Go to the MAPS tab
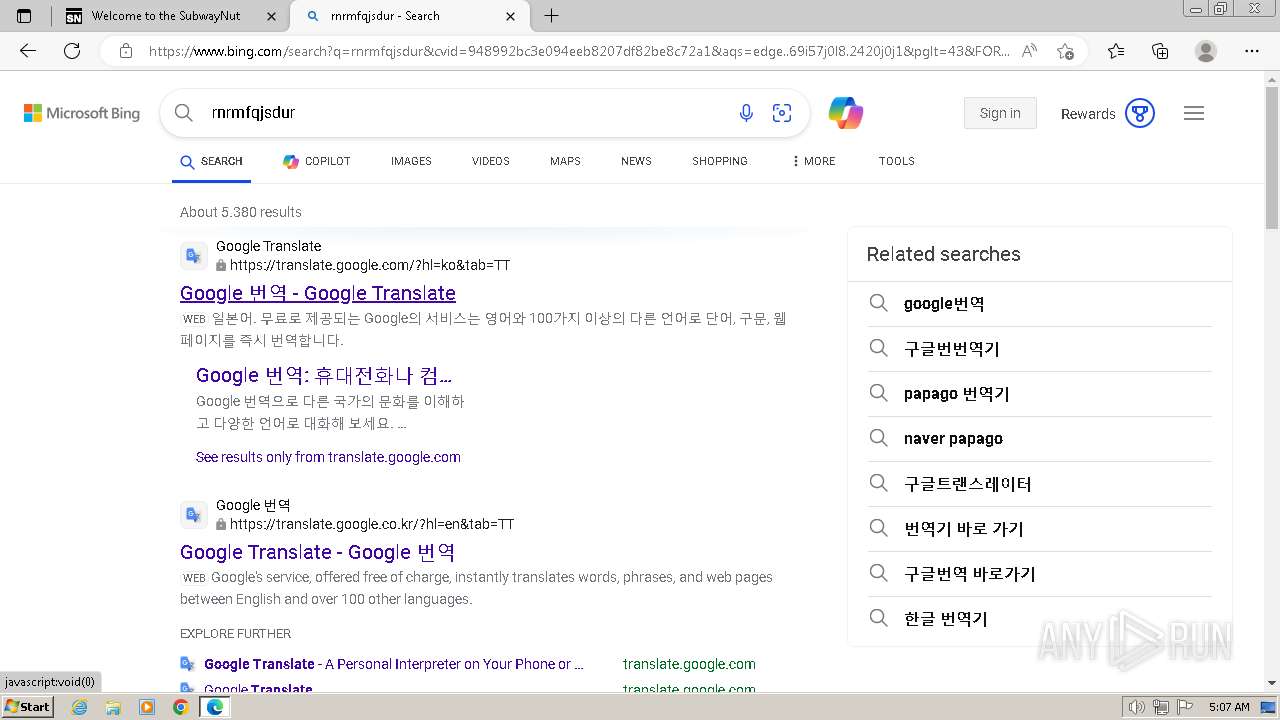The height and width of the screenshot is (720, 1280). pos(565,161)
